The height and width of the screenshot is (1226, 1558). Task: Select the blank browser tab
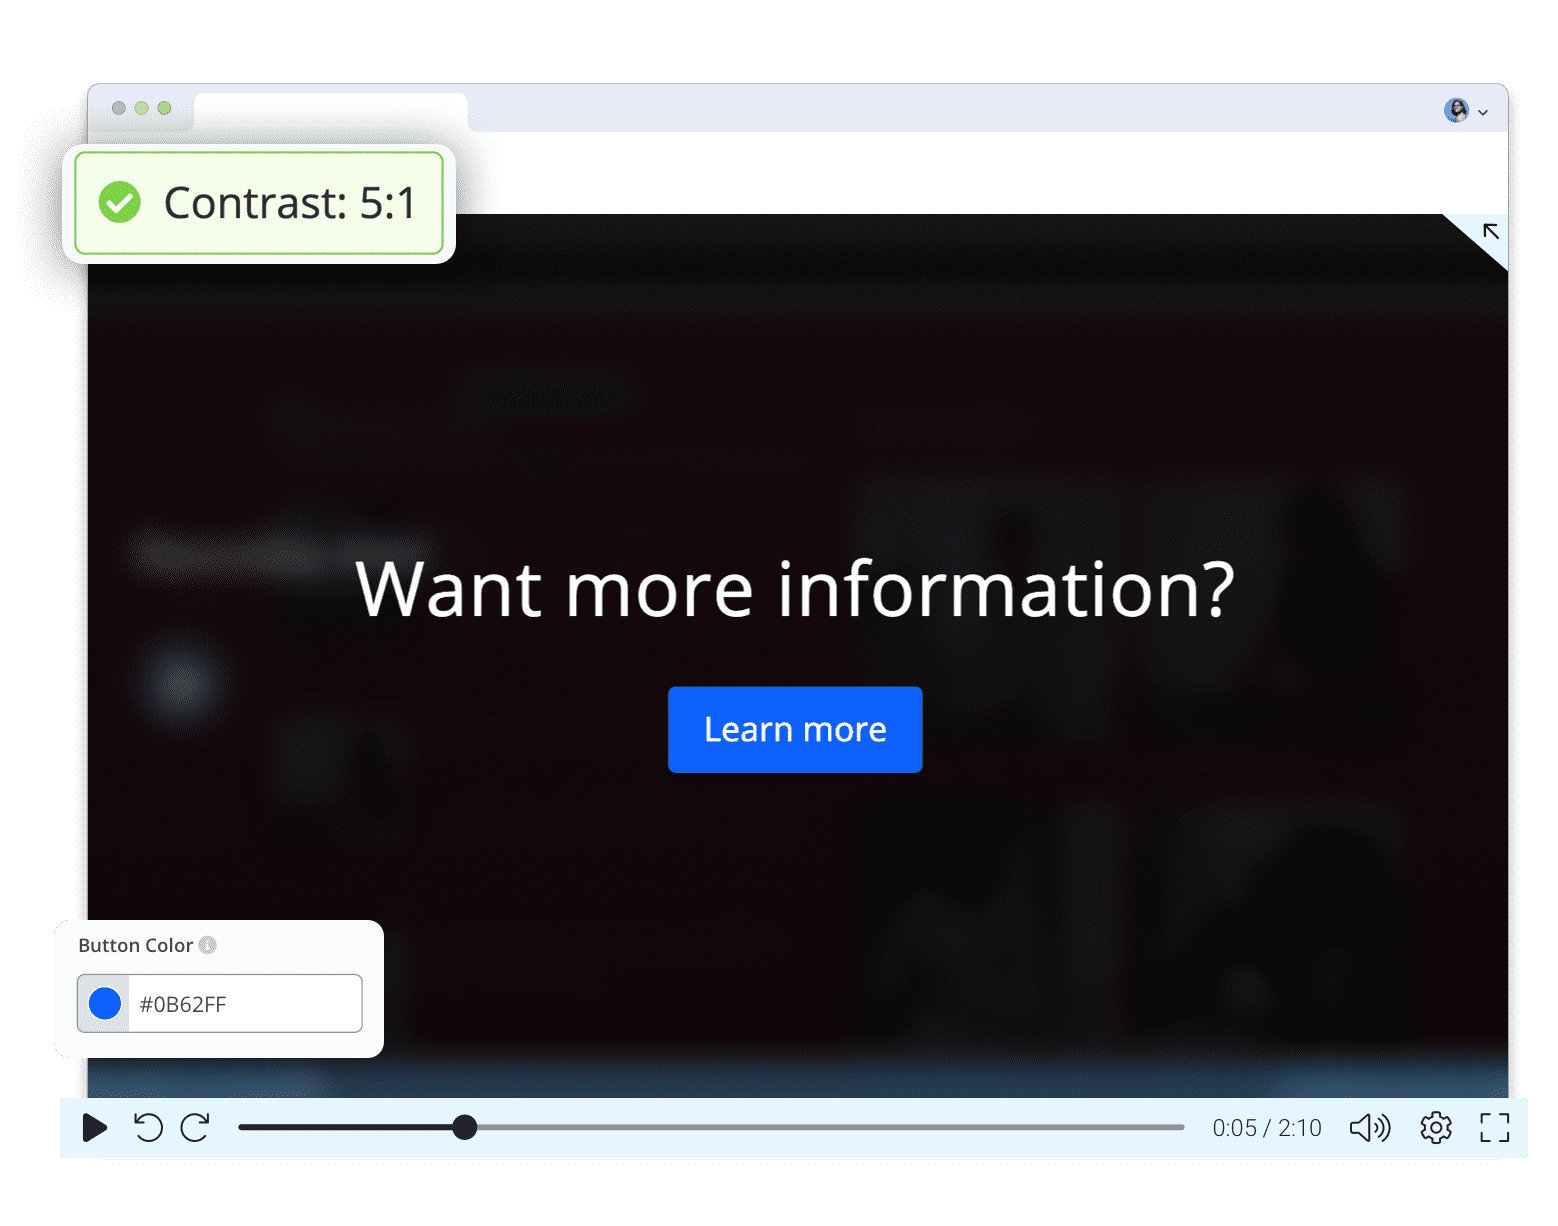click(331, 112)
